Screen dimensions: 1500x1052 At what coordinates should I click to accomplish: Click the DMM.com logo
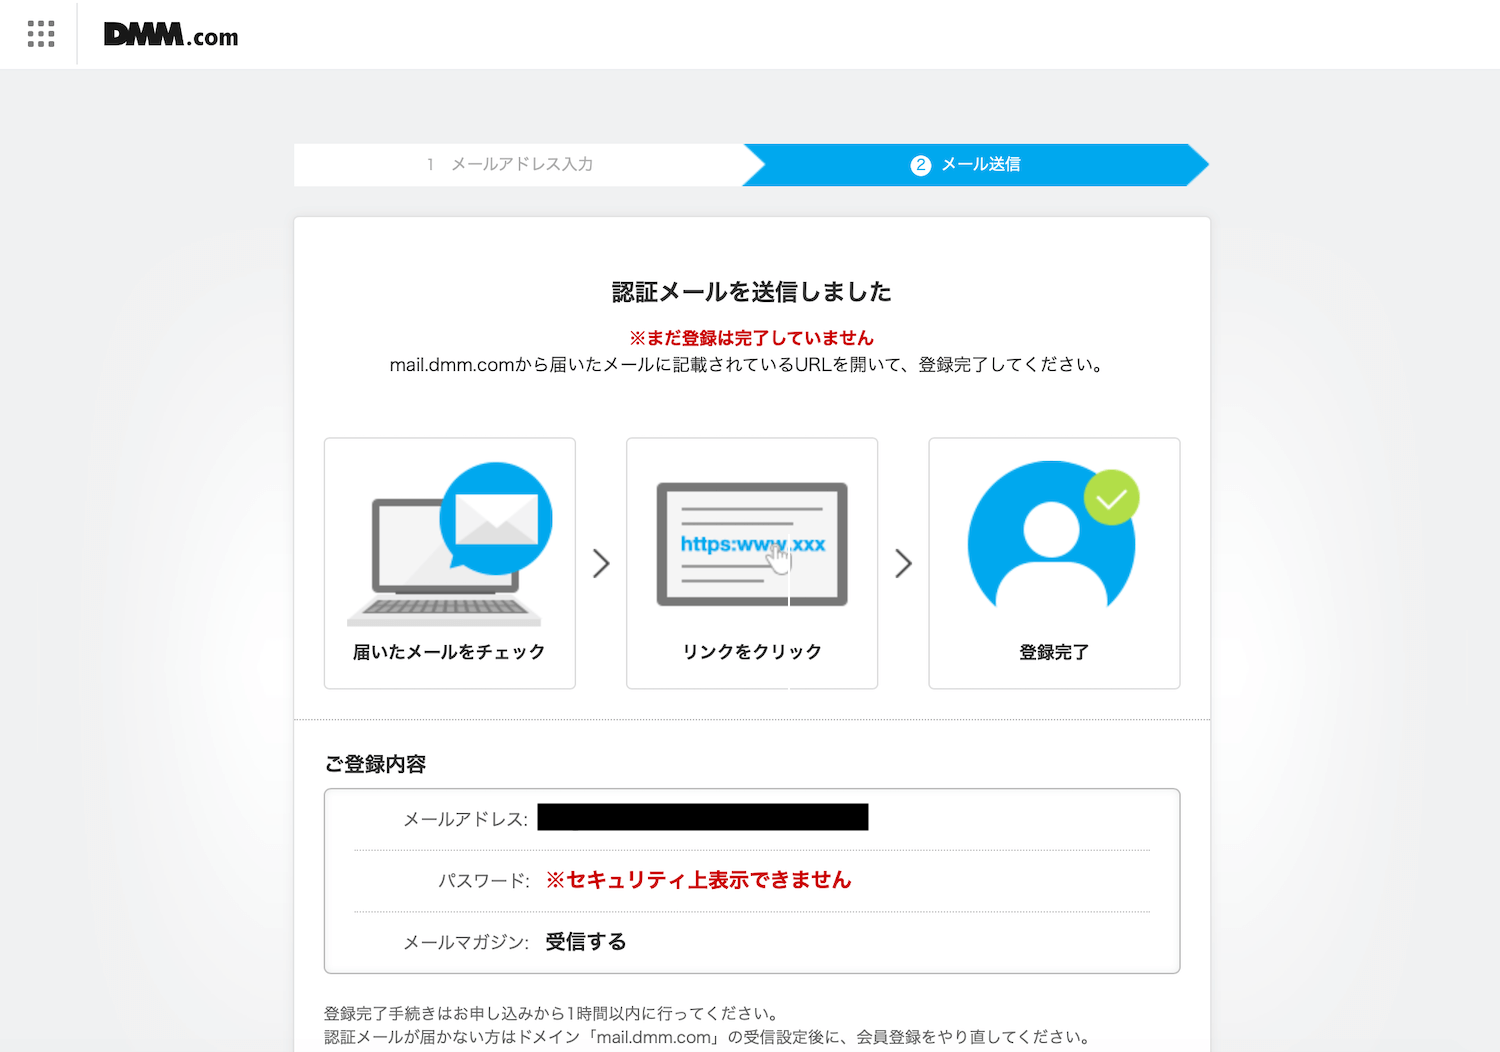(x=169, y=33)
